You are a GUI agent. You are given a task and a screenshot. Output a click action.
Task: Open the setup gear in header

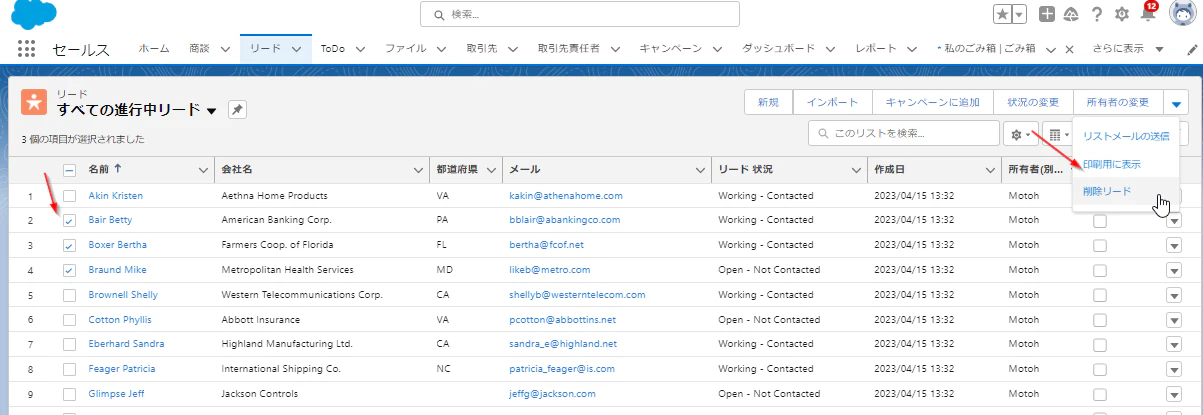point(1122,14)
